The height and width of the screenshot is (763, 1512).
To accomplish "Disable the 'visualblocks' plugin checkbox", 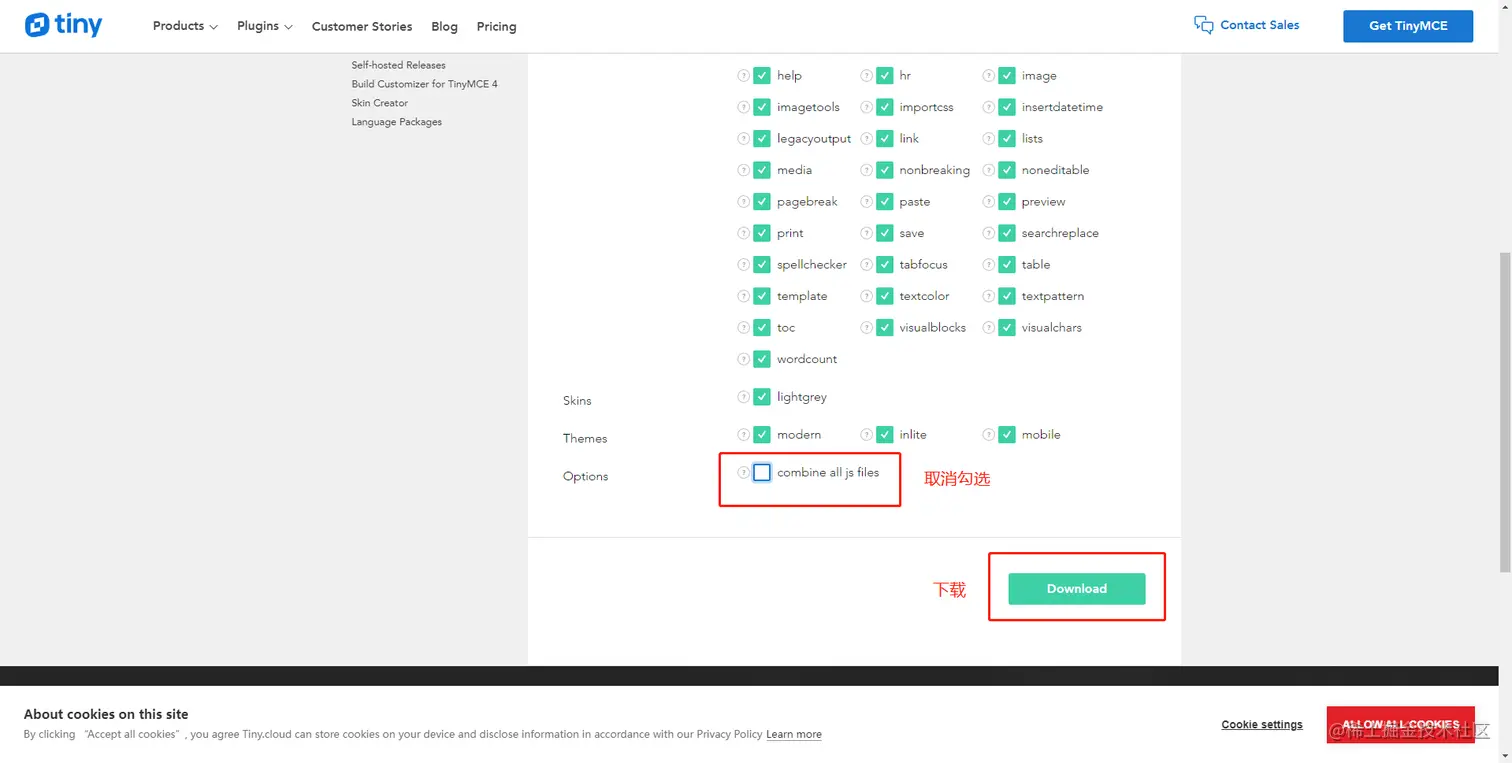I will tap(885, 327).
